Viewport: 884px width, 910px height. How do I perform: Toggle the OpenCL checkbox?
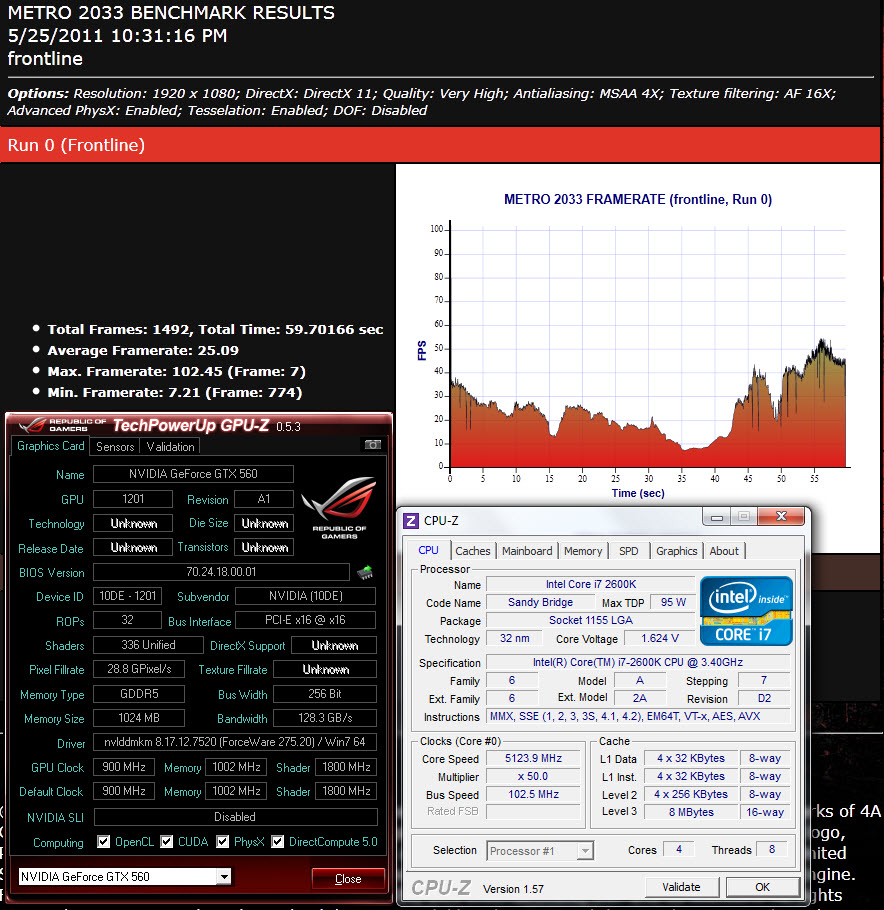point(103,842)
